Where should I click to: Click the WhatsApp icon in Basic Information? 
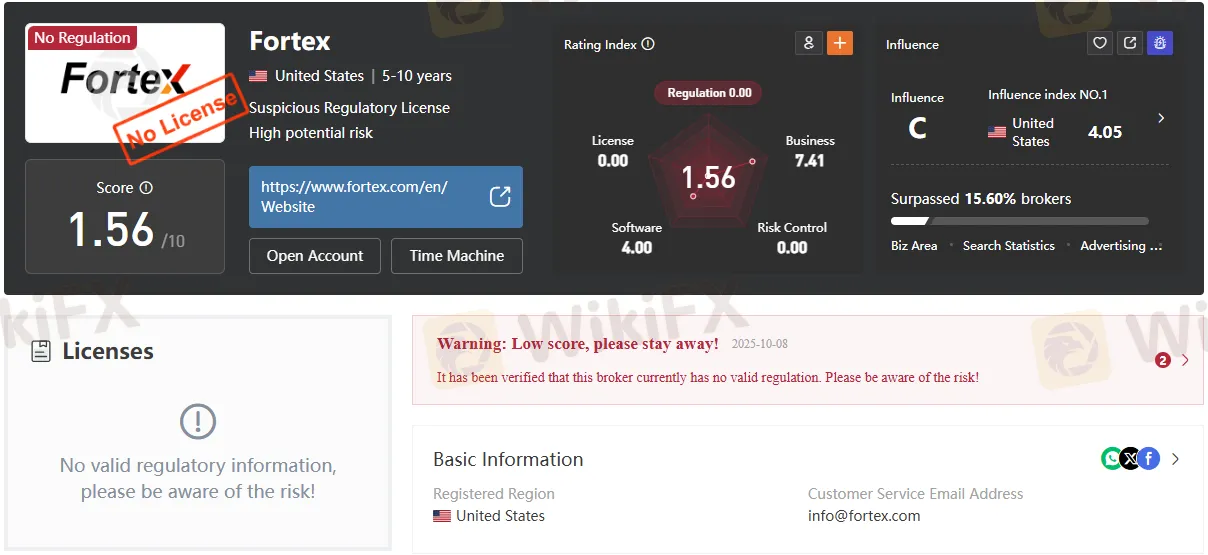[x=1111, y=459]
